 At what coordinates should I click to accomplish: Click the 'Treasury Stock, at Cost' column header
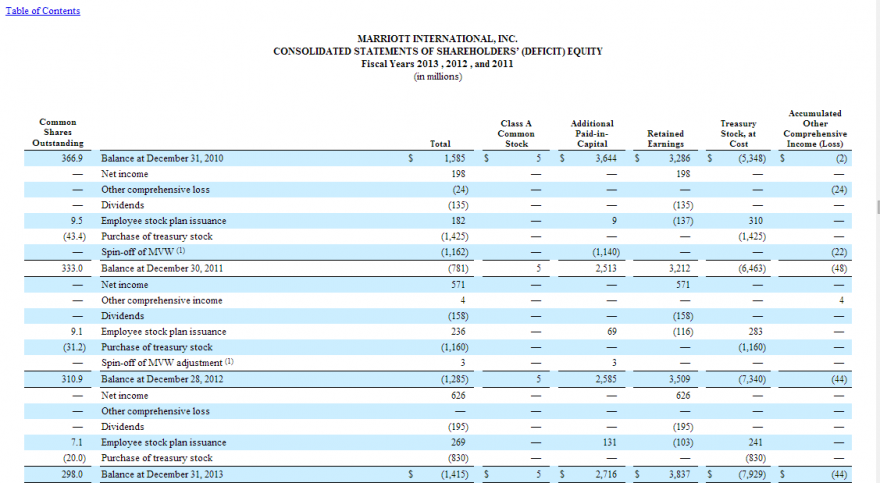[x=739, y=134]
